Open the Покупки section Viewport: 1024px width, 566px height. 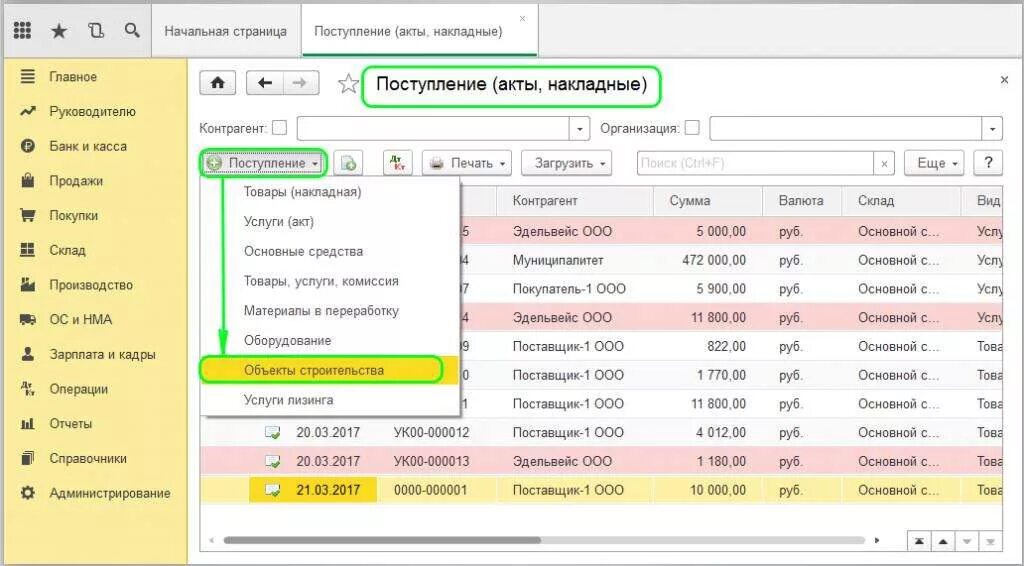tap(74, 215)
